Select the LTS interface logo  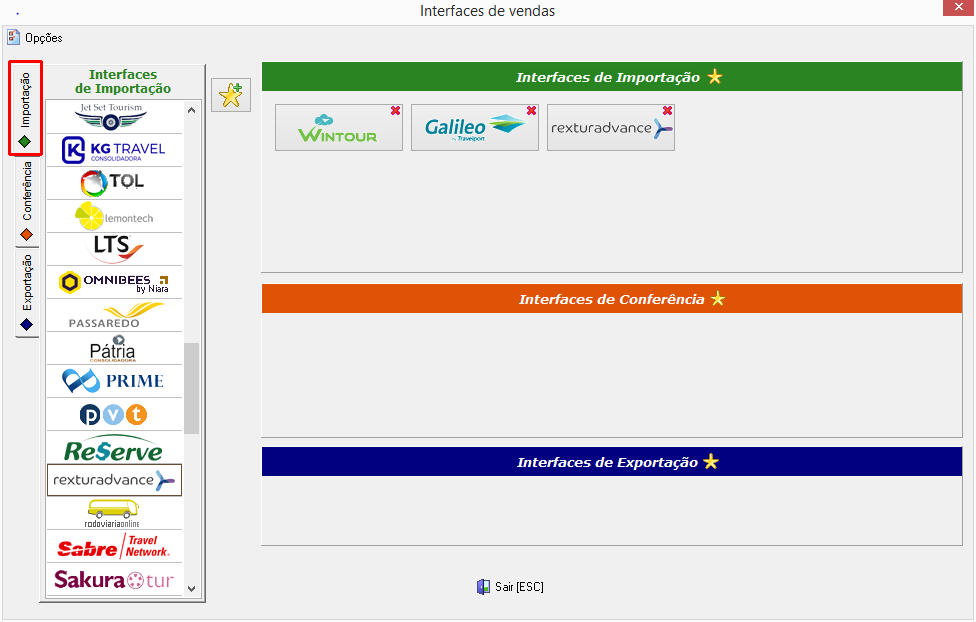tap(115, 249)
